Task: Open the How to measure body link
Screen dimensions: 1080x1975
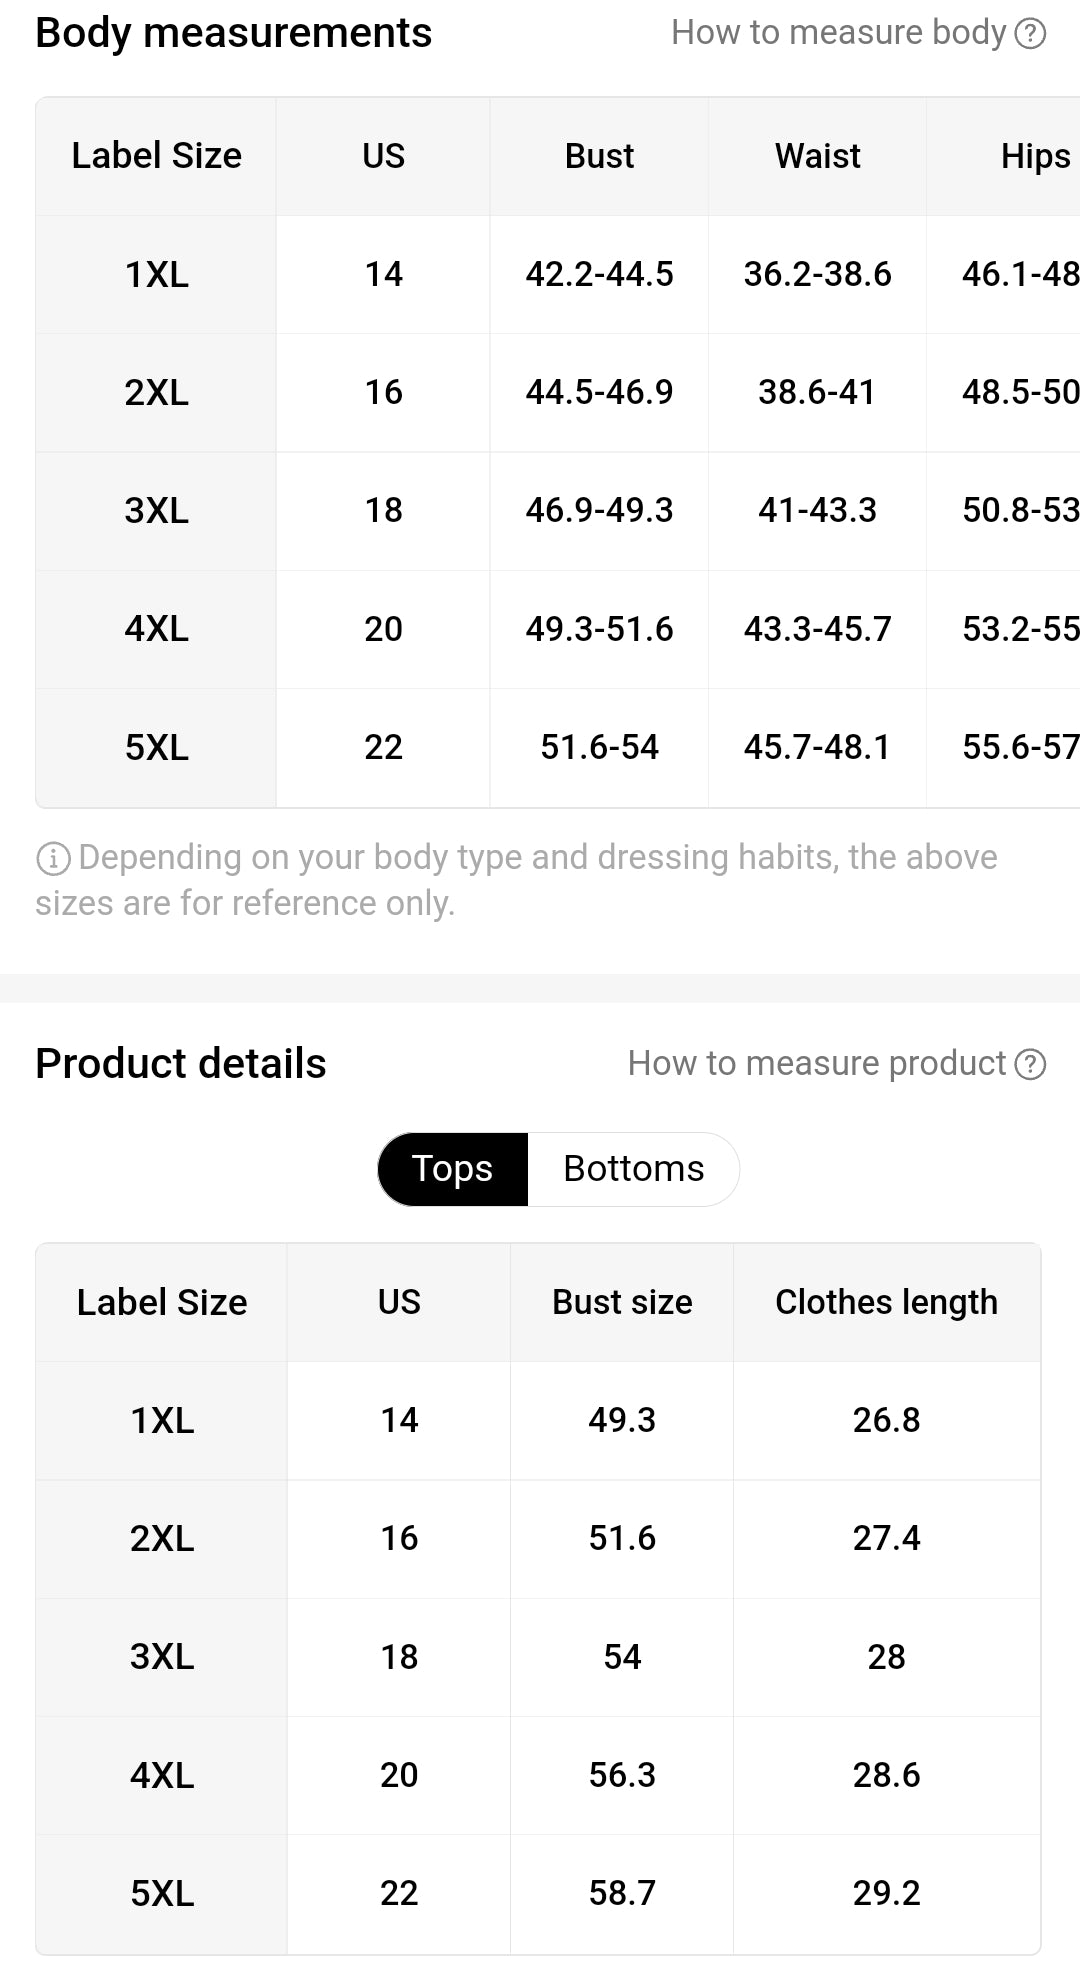Action: click(838, 33)
